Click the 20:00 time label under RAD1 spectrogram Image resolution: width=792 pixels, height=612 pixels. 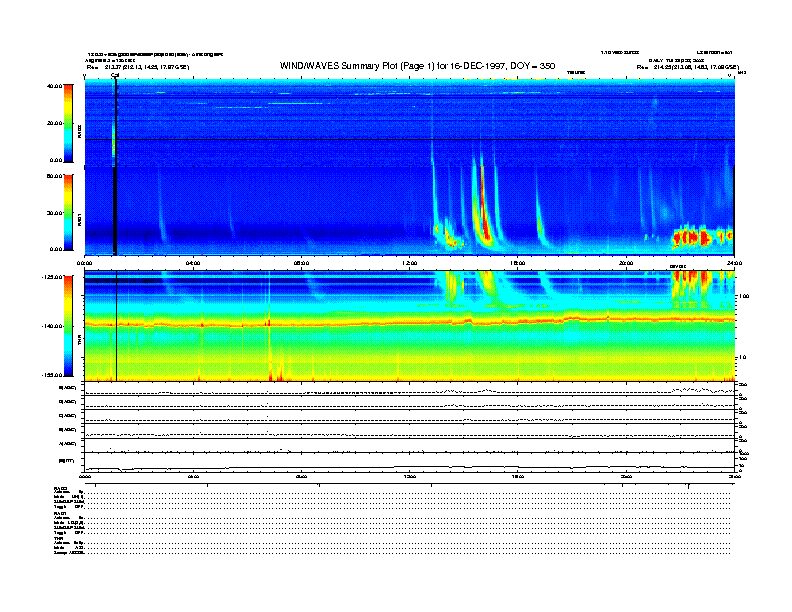626,263
